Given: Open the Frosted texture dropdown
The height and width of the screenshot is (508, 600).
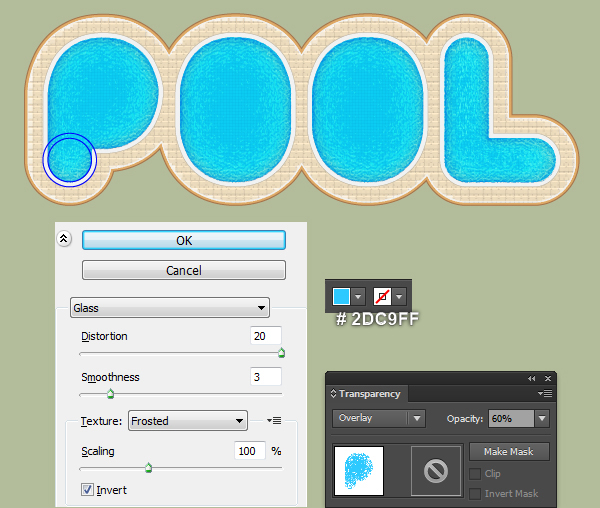Looking at the screenshot, I should click(x=188, y=421).
